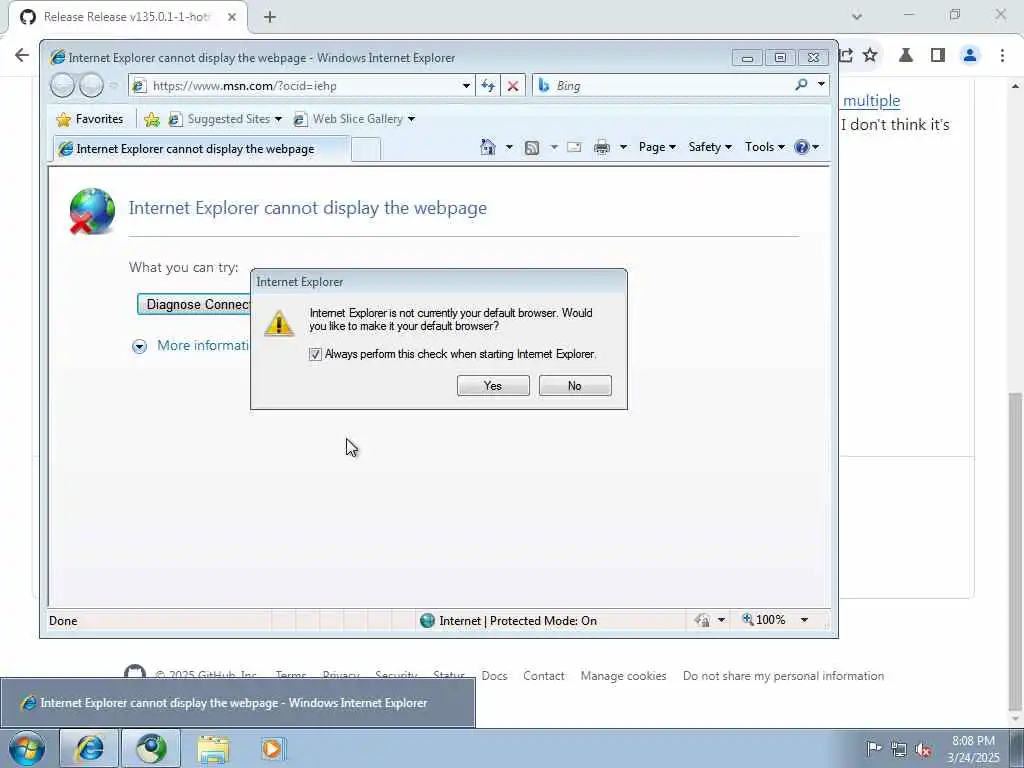Click the Help question mark icon

pos(802,147)
